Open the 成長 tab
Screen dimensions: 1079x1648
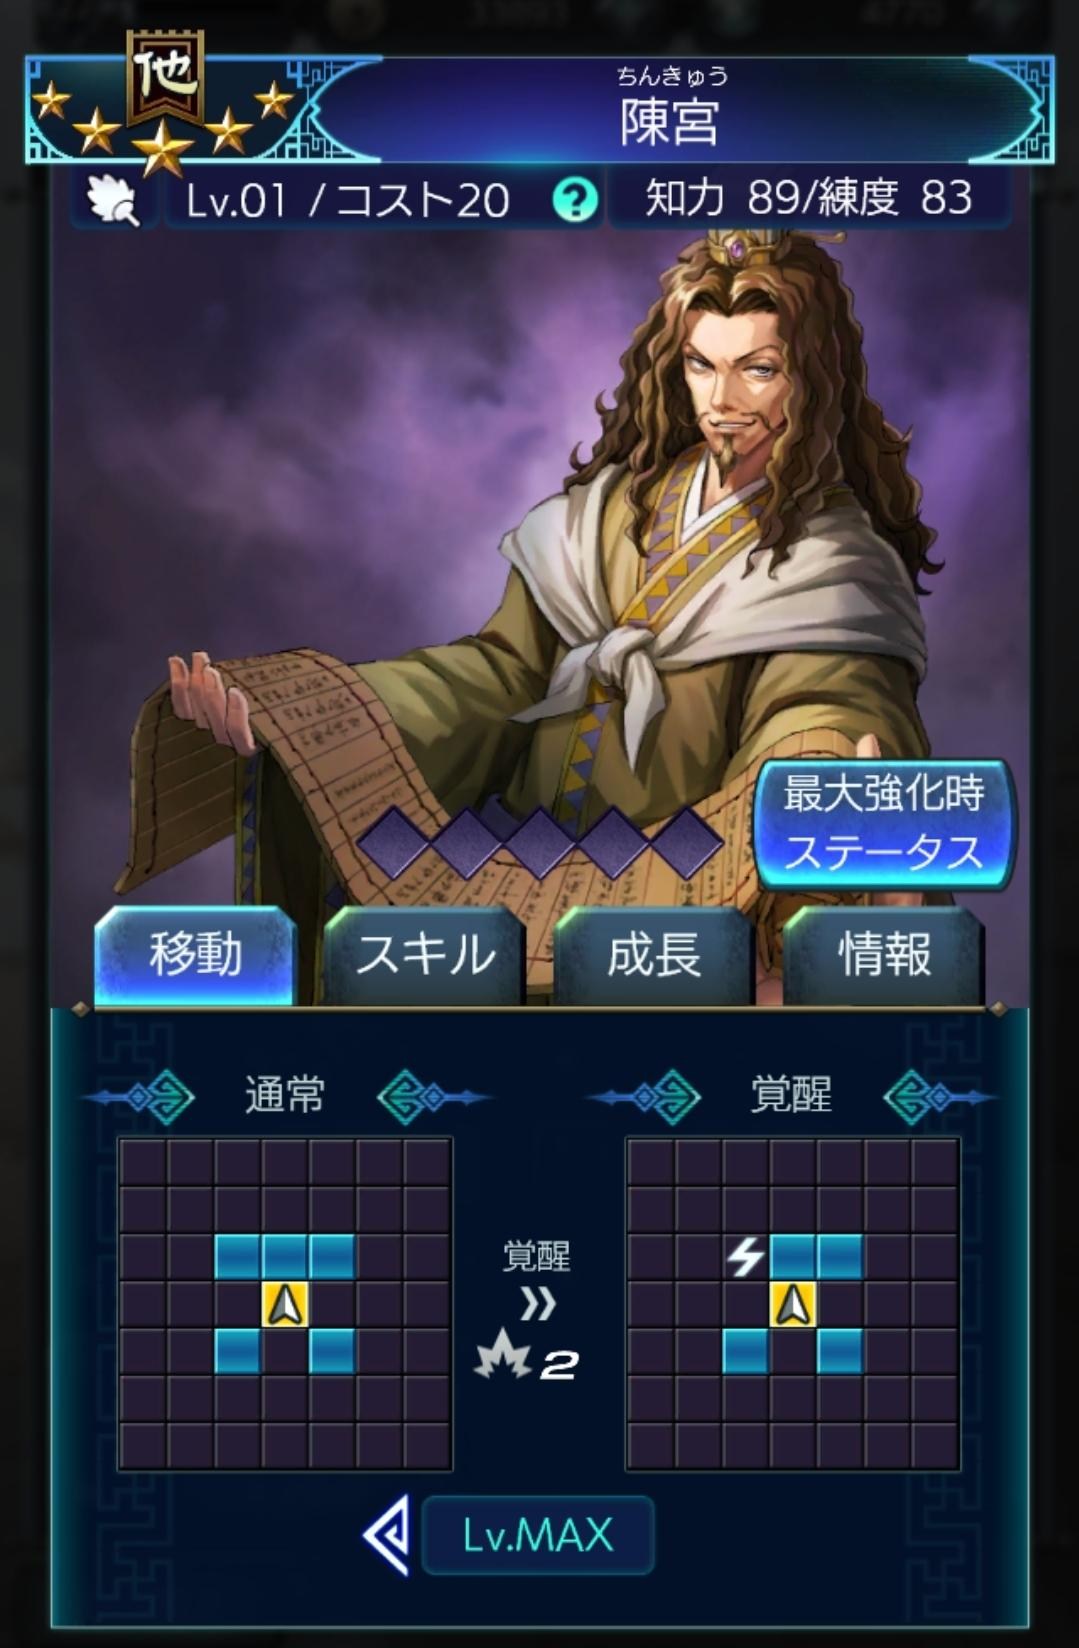tap(653, 954)
